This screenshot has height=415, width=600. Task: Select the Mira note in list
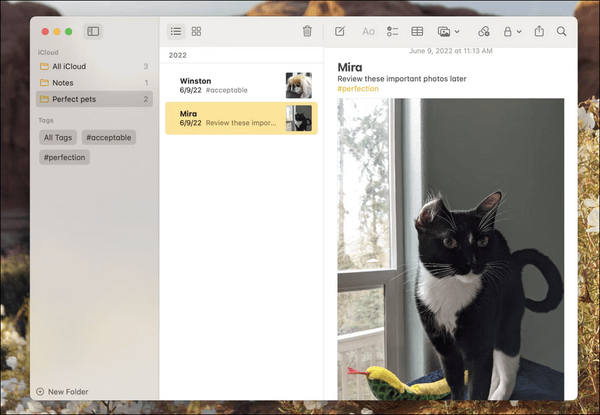(x=241, y=118)
